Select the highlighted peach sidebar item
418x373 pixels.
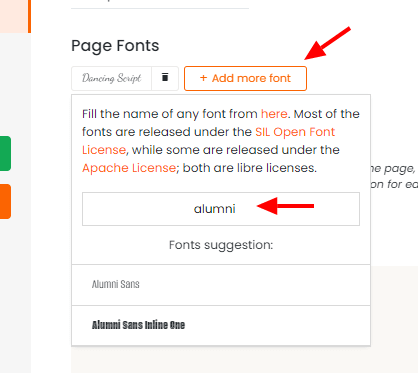[15, 16]
